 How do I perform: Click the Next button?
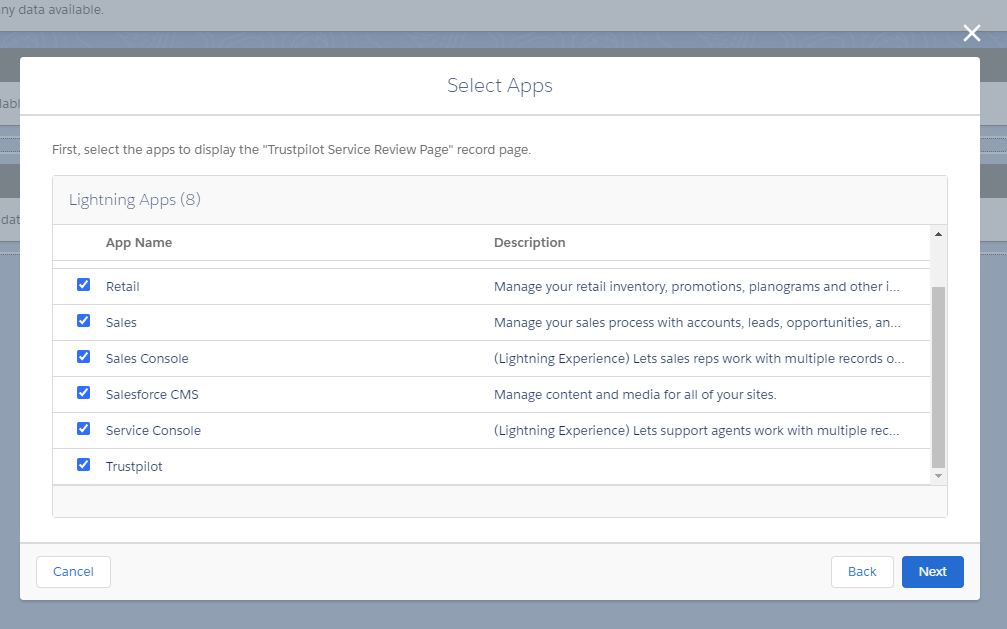click(x=932, y=571)
